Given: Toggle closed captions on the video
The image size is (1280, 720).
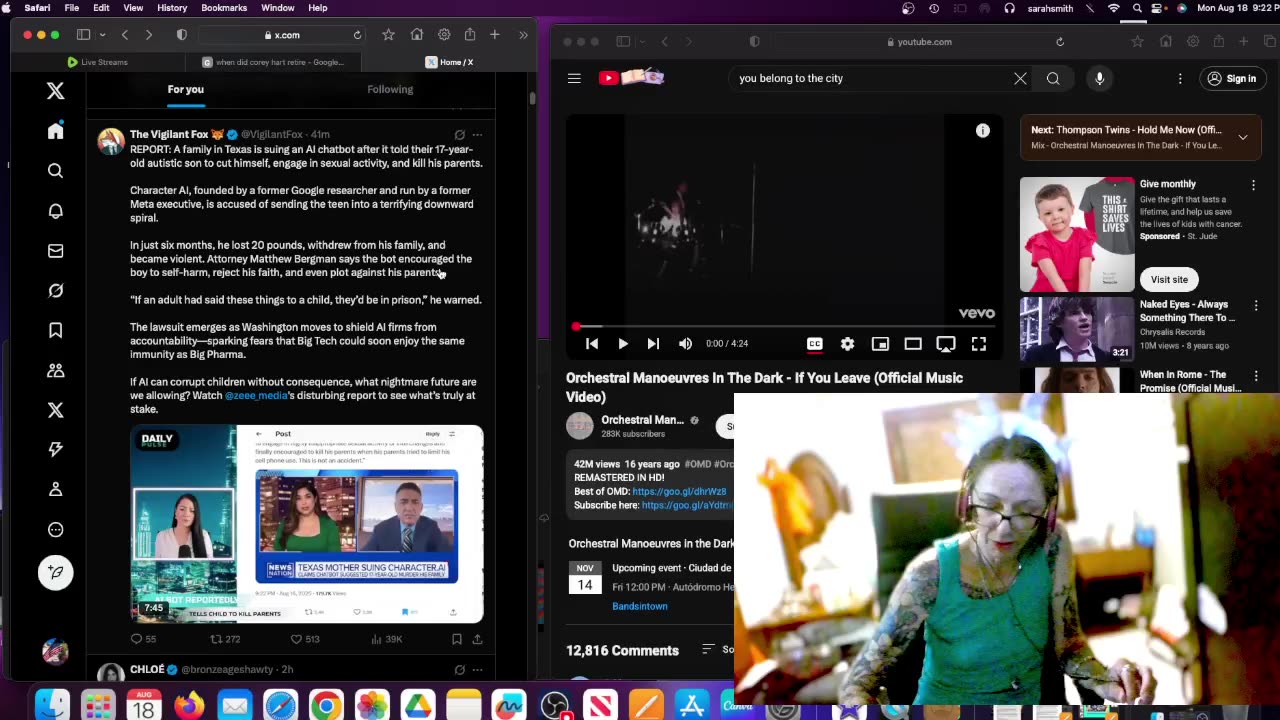Looking at the screenshot, I should (815, 344).
